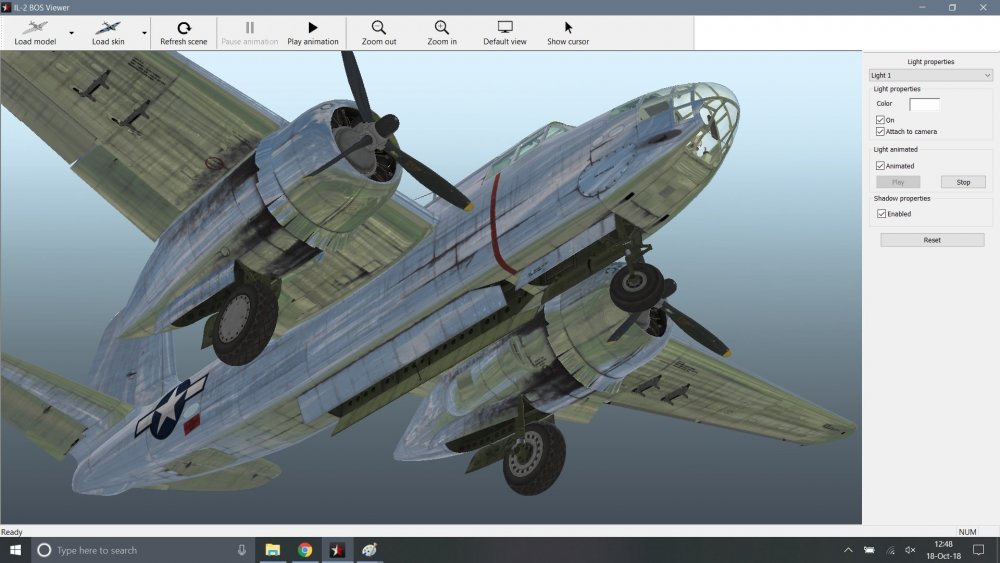This screenshot has height=563, width=1000.
Task: Disable shadows via Enabled checkbox
Action: coord(880,214)
